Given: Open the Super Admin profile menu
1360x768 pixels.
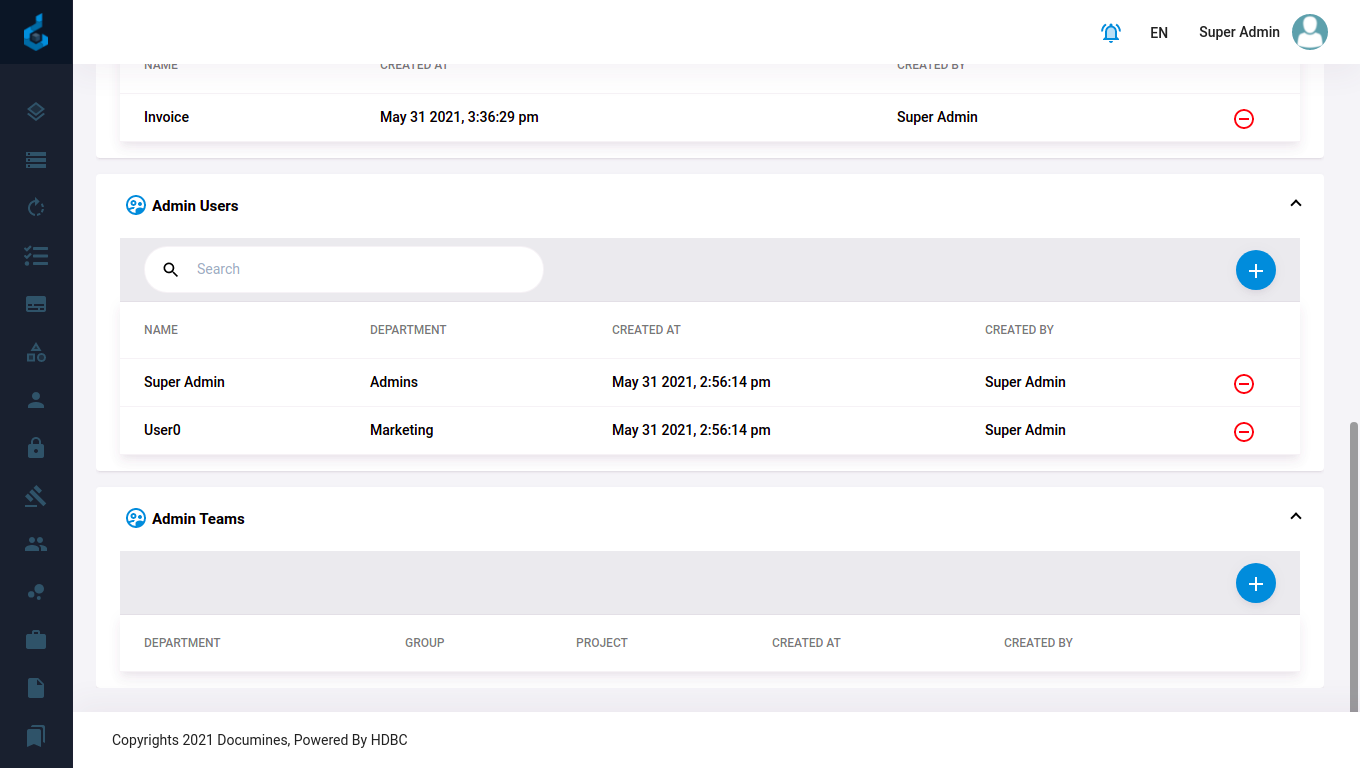Looking at the screenshot, I should (x=1262, y=32).
